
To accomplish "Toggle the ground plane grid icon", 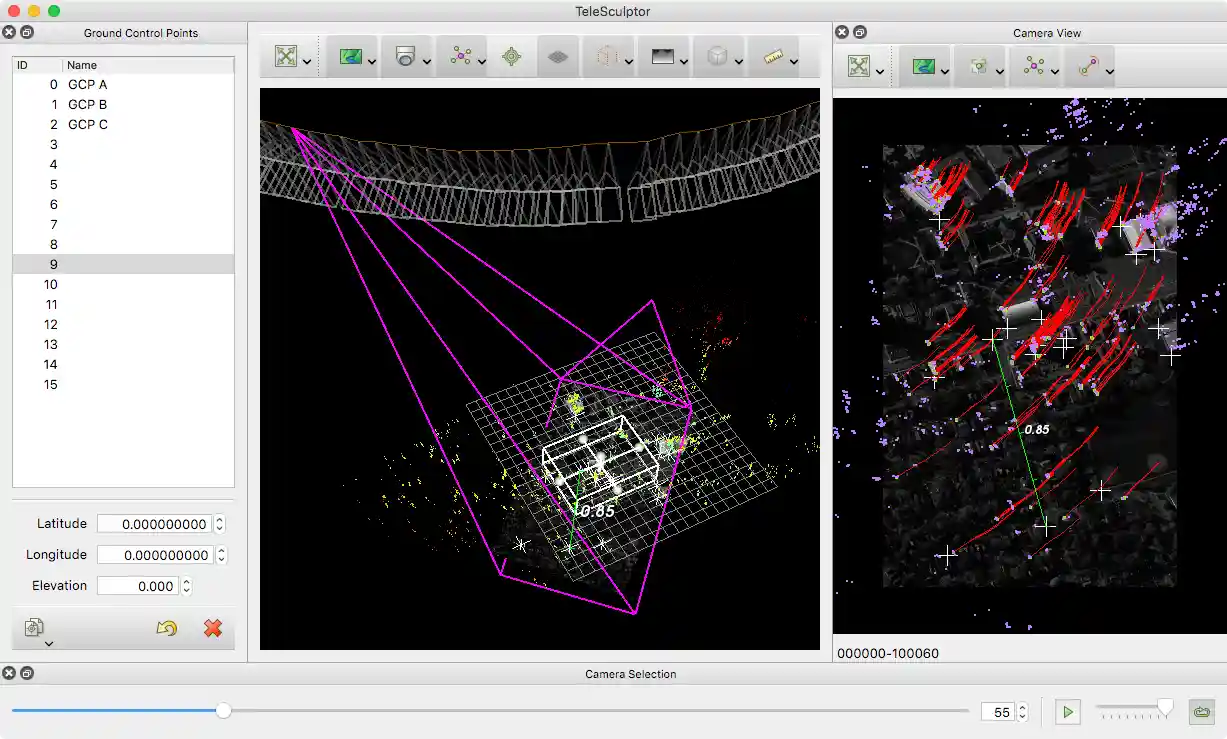I will point(559,57).
